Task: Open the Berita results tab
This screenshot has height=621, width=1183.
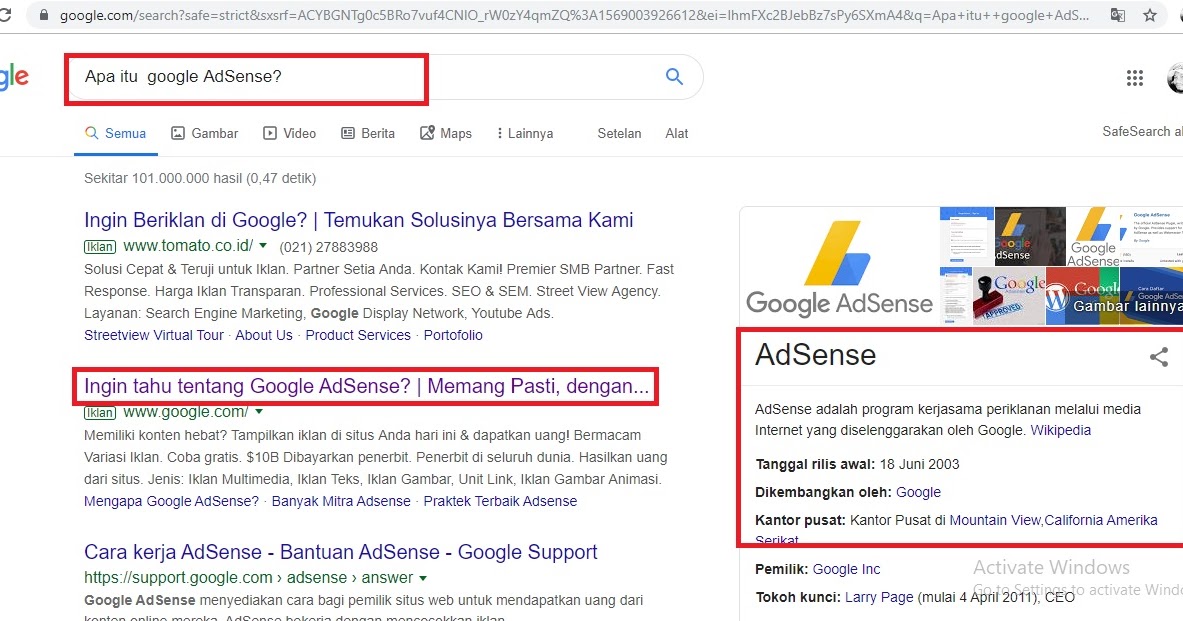Action: [x=368, y=134]
